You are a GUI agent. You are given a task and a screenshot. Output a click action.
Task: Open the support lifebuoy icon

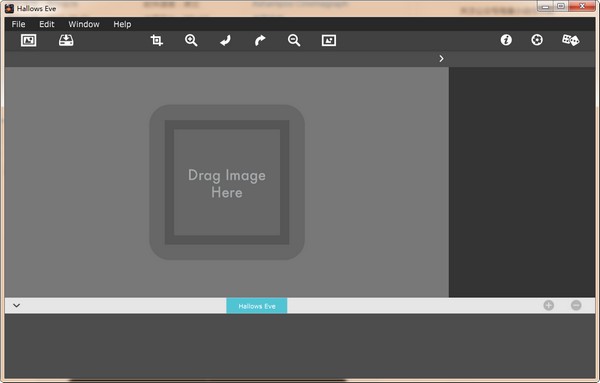(537, 40)
